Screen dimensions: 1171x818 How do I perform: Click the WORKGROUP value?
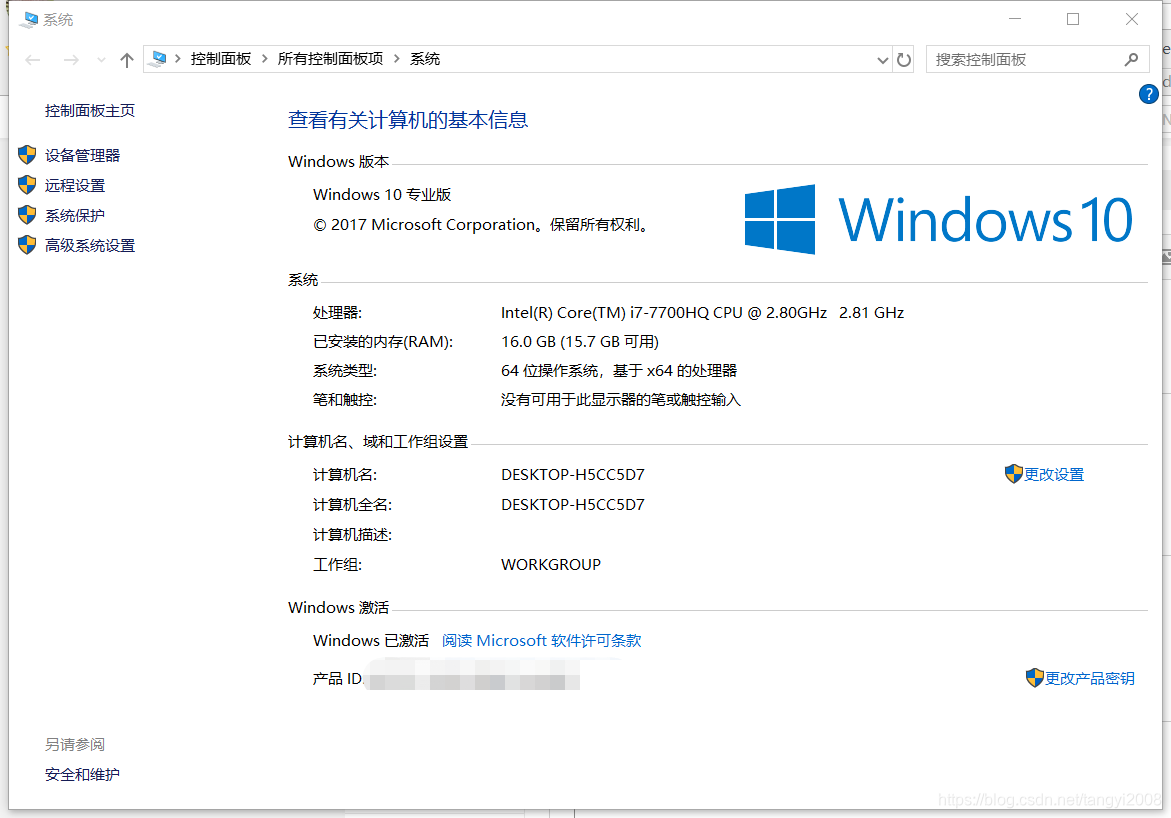[x=551, y=564]
